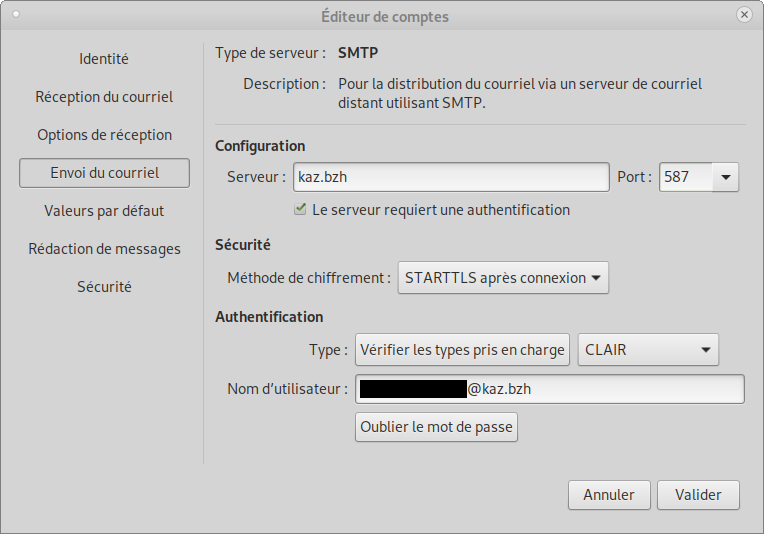
Task: Click Vérifier les types pris en charge
Action: pyautogui.click(x=462, y=350)
